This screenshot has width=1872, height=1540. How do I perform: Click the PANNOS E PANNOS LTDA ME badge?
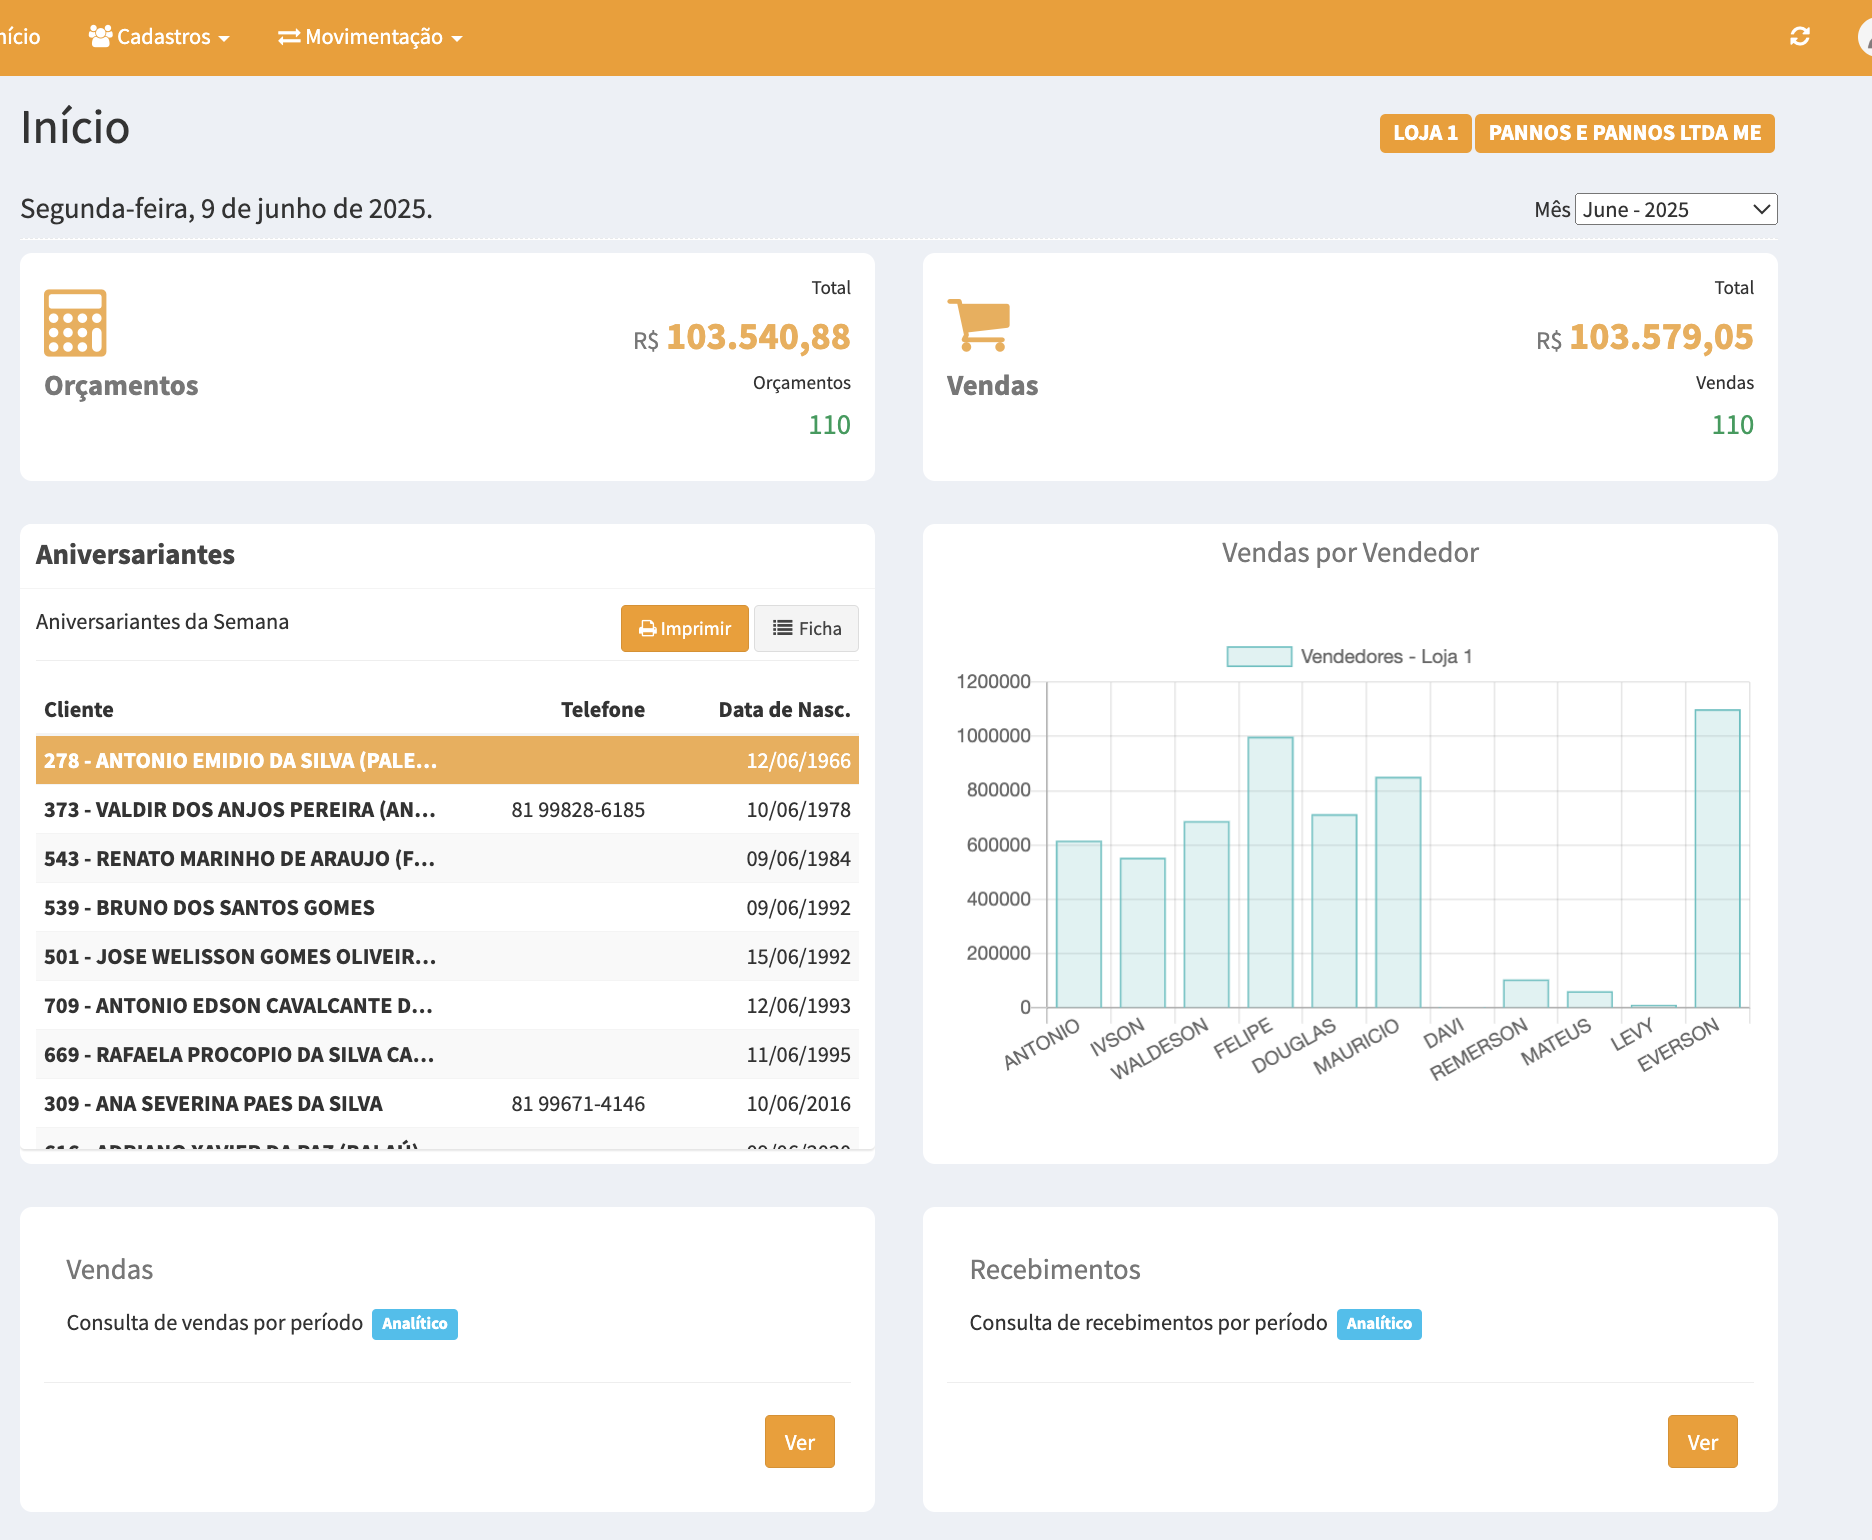pos(1624,133)
